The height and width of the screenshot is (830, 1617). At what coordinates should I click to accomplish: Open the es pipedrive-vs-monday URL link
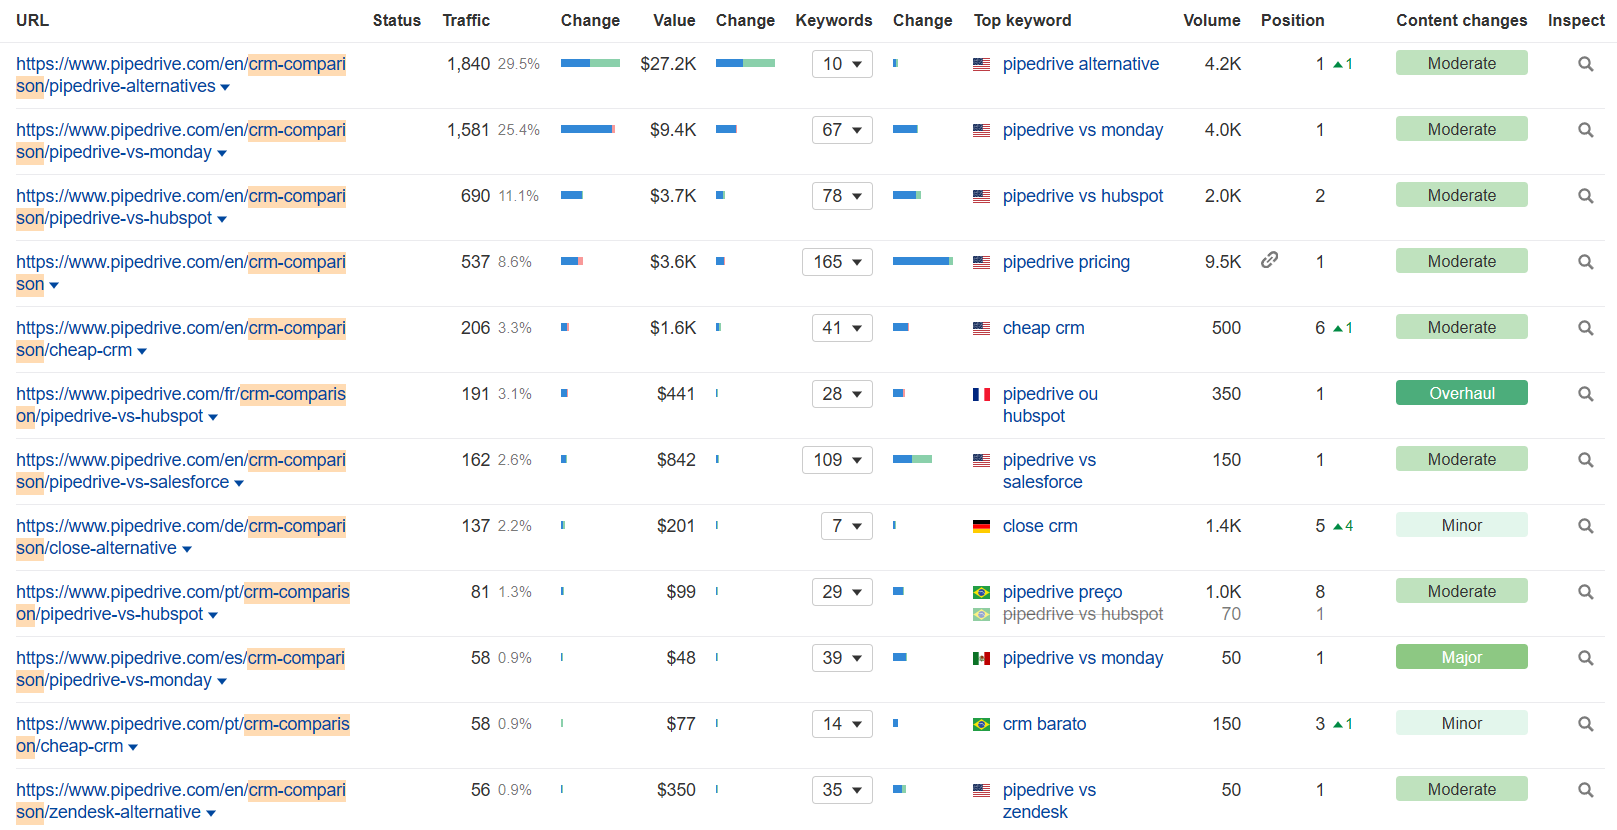(x=181, y=669)
